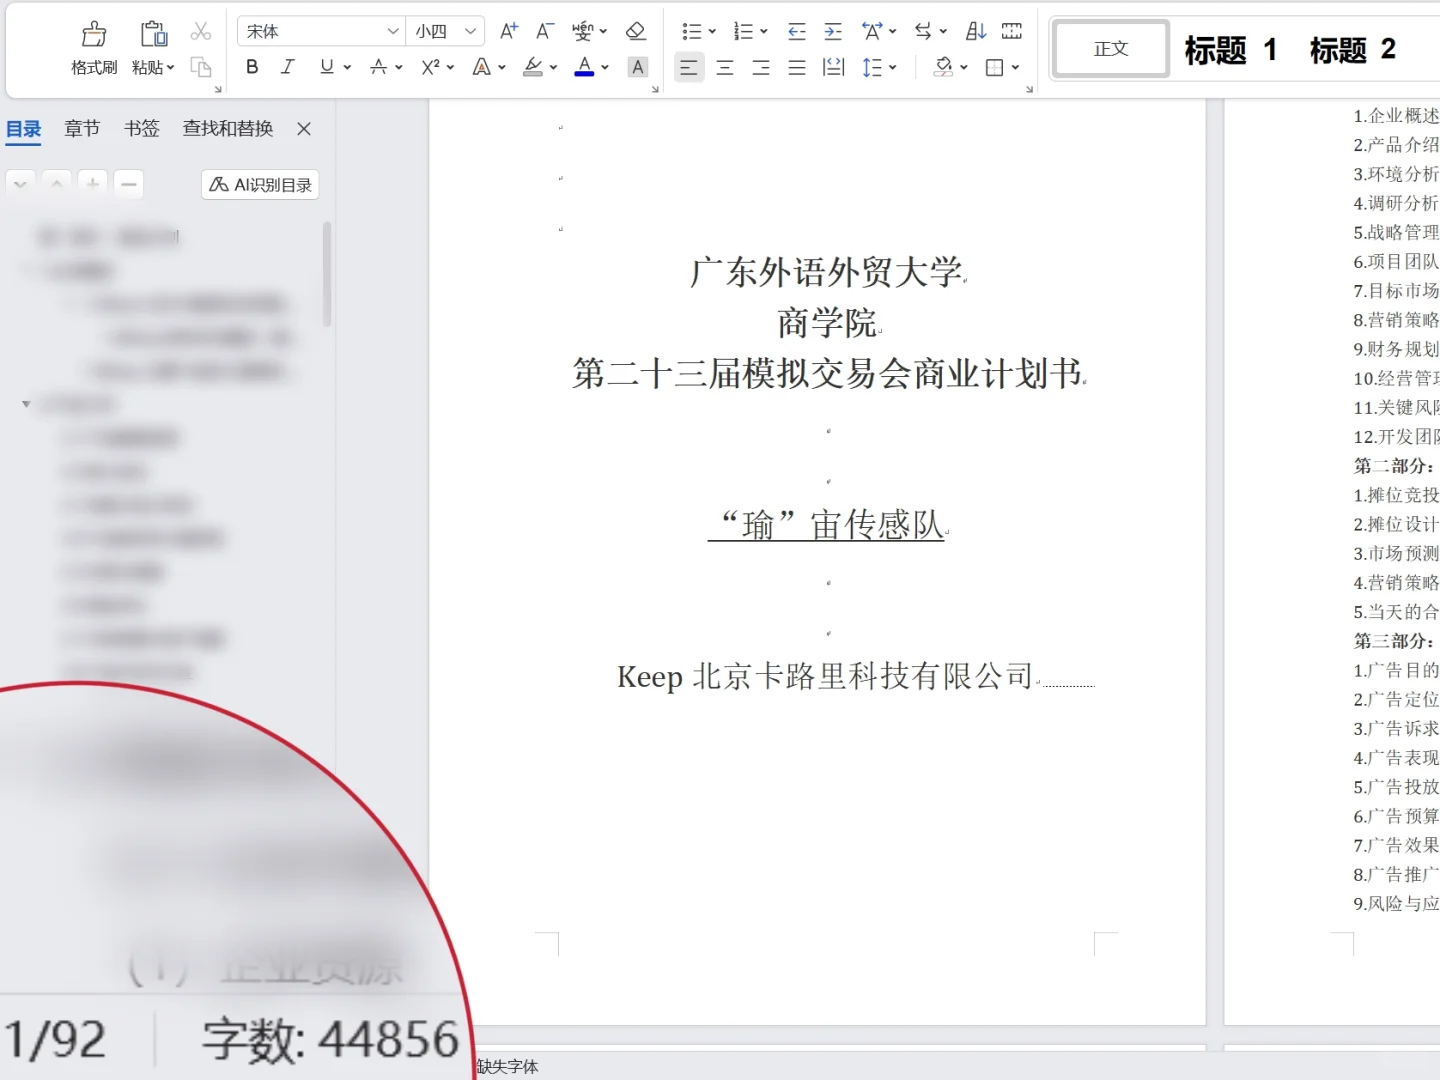Sort text with the A-Z sort icon
Image resolution: width=1440 pixels, height=1080 pixels.
[976, 31]
